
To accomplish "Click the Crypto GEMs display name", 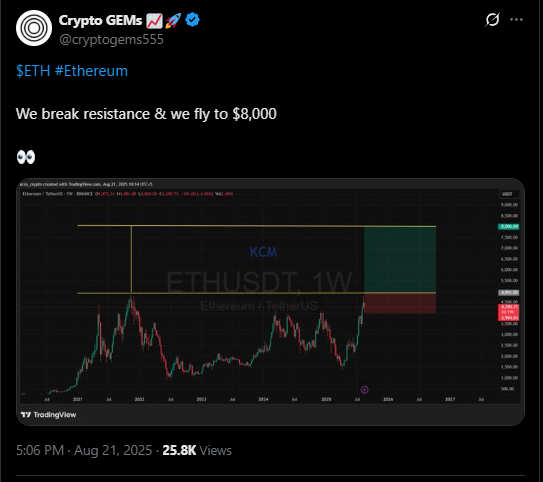I will coord(100,20).
